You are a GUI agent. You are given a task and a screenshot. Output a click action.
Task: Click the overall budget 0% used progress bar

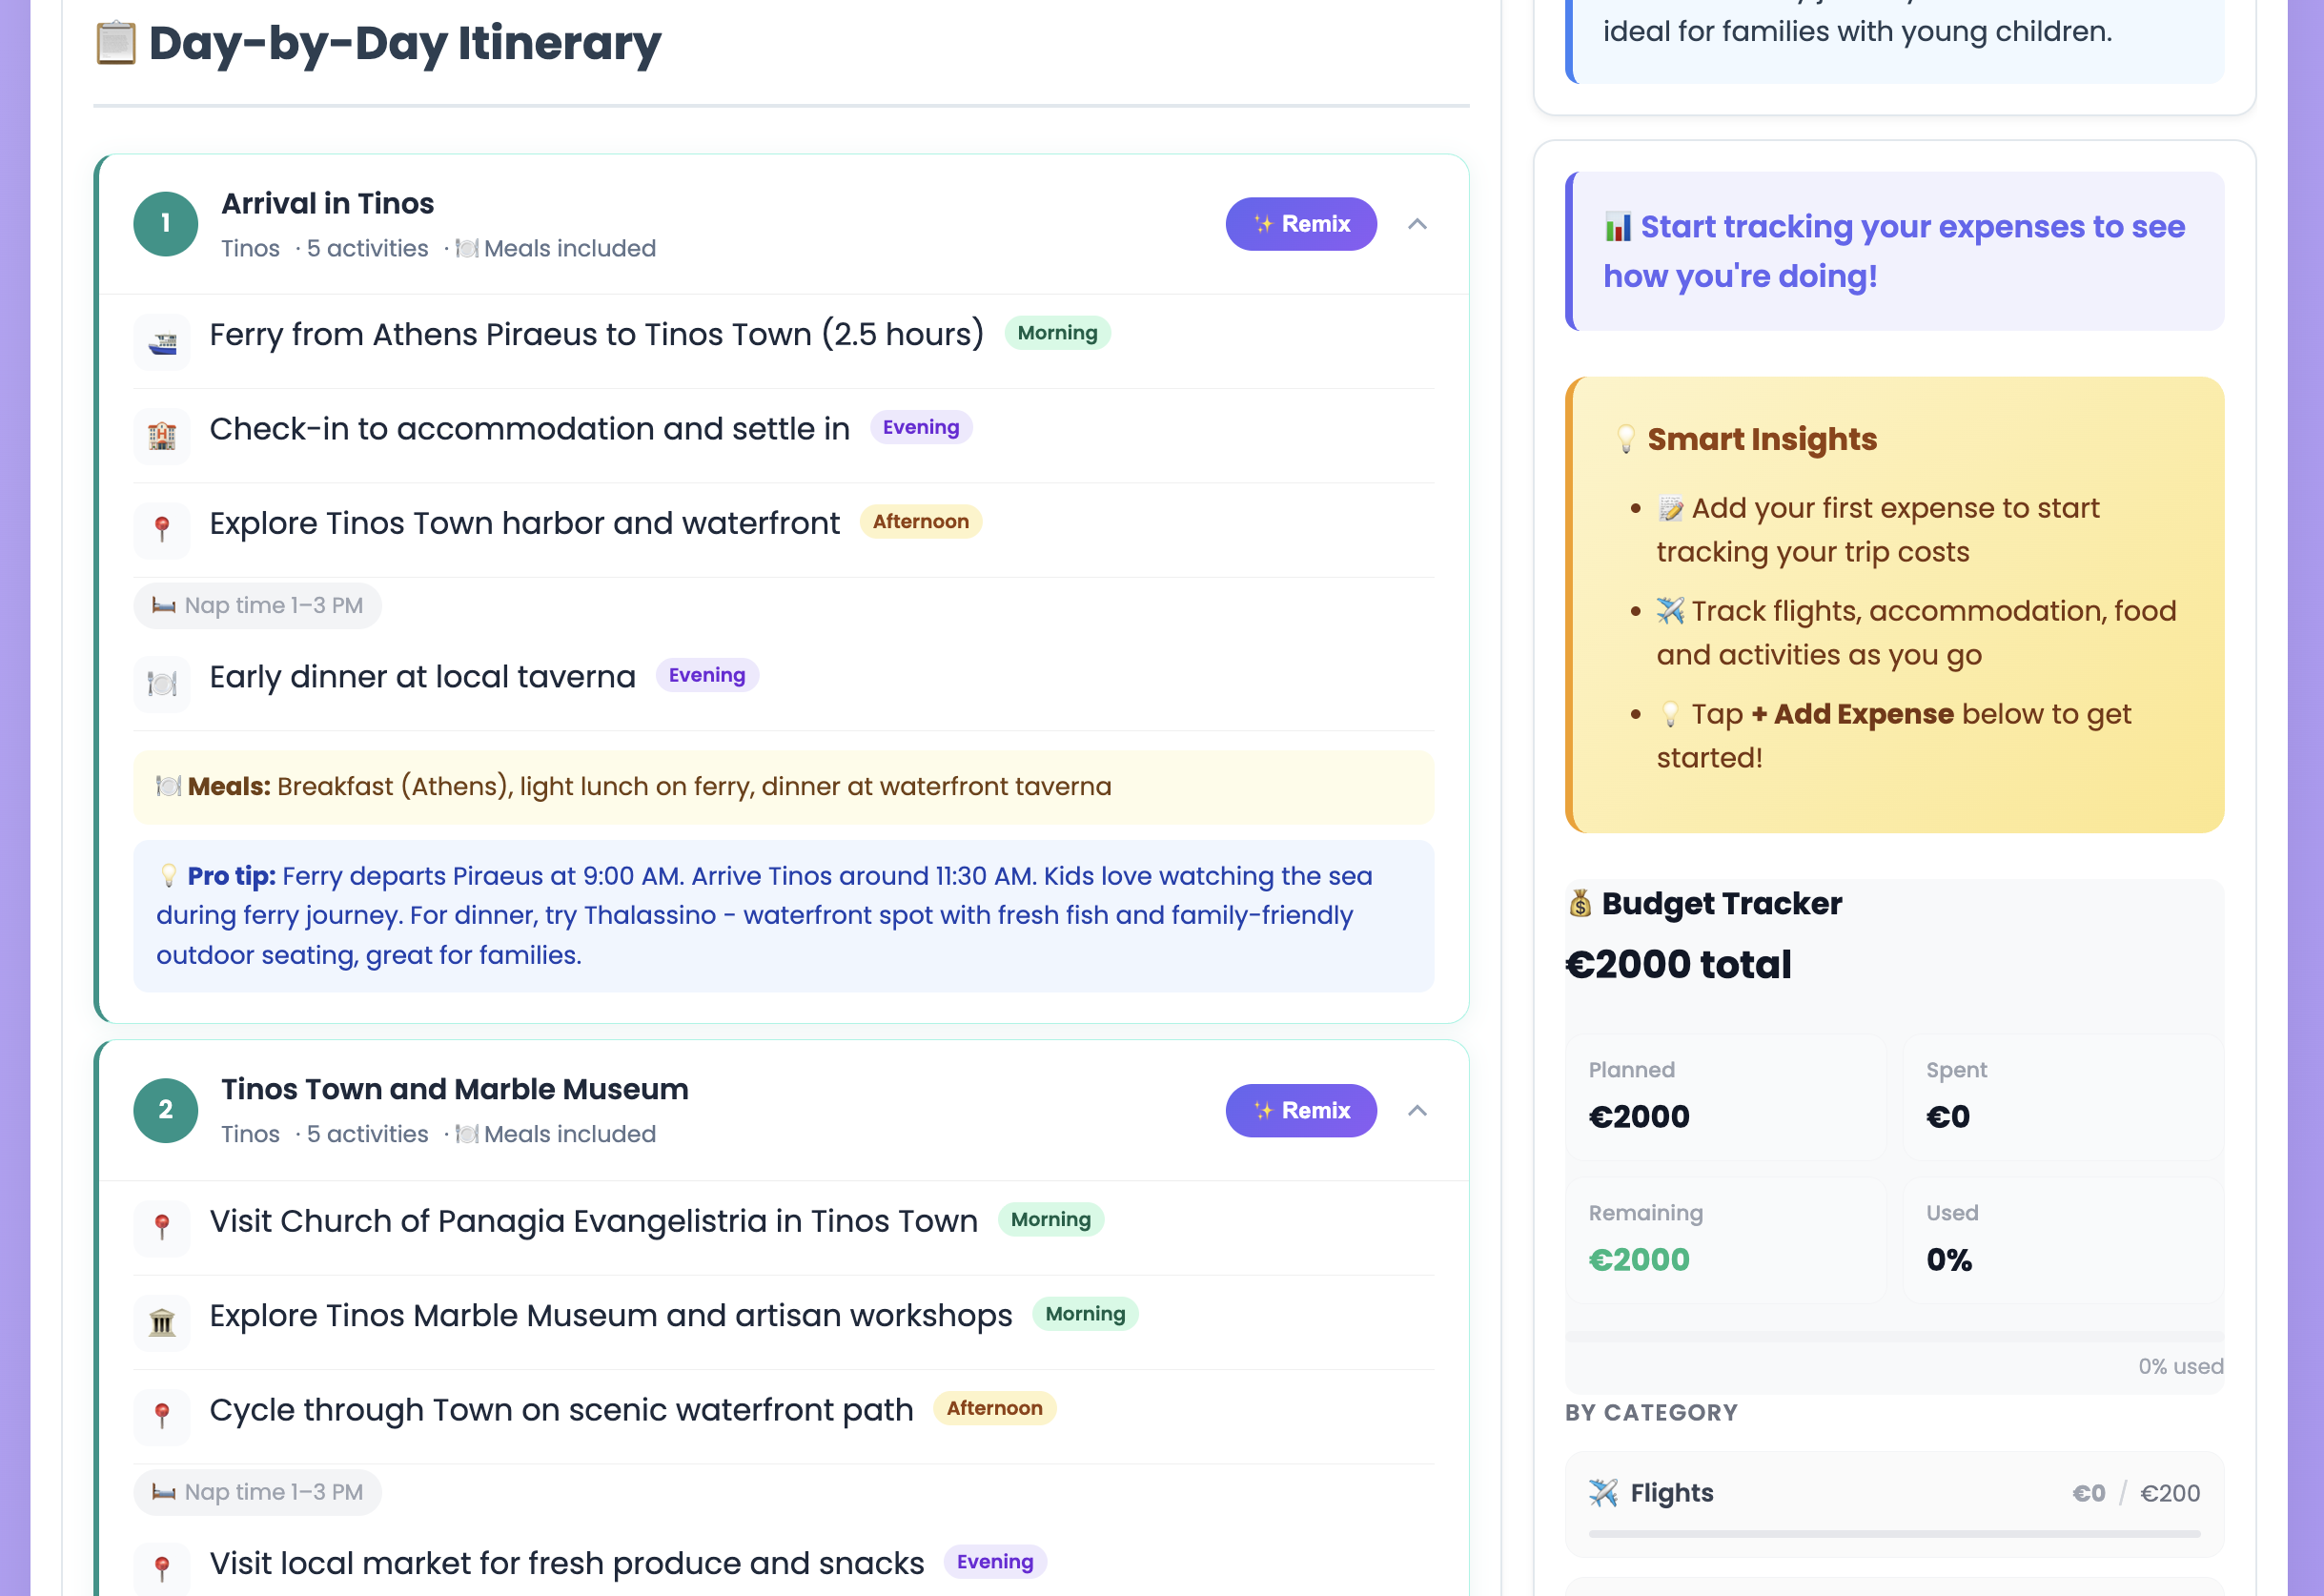1894,1338
